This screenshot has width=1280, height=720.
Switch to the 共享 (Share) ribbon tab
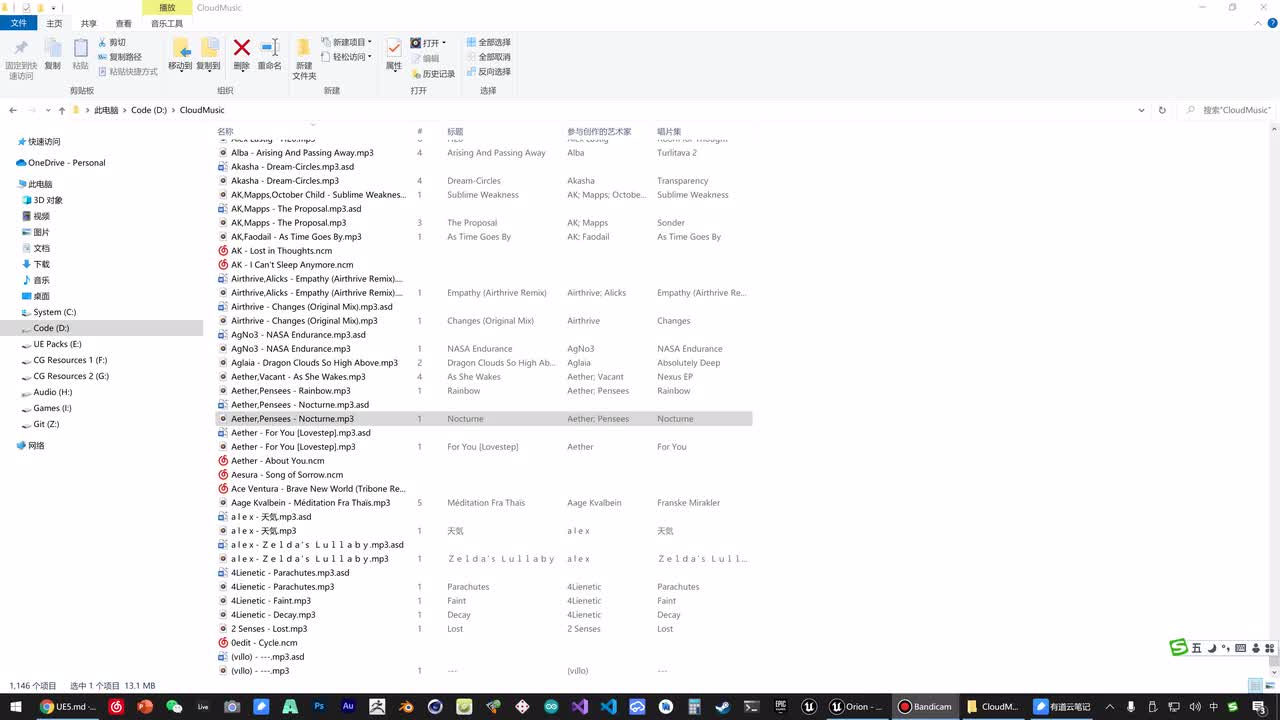click(89, 23)
